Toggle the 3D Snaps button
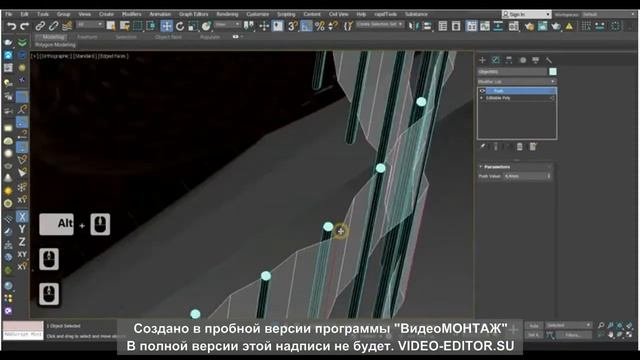Image resolution: width=640 pixels, height=360 pixels. point(292,27)
